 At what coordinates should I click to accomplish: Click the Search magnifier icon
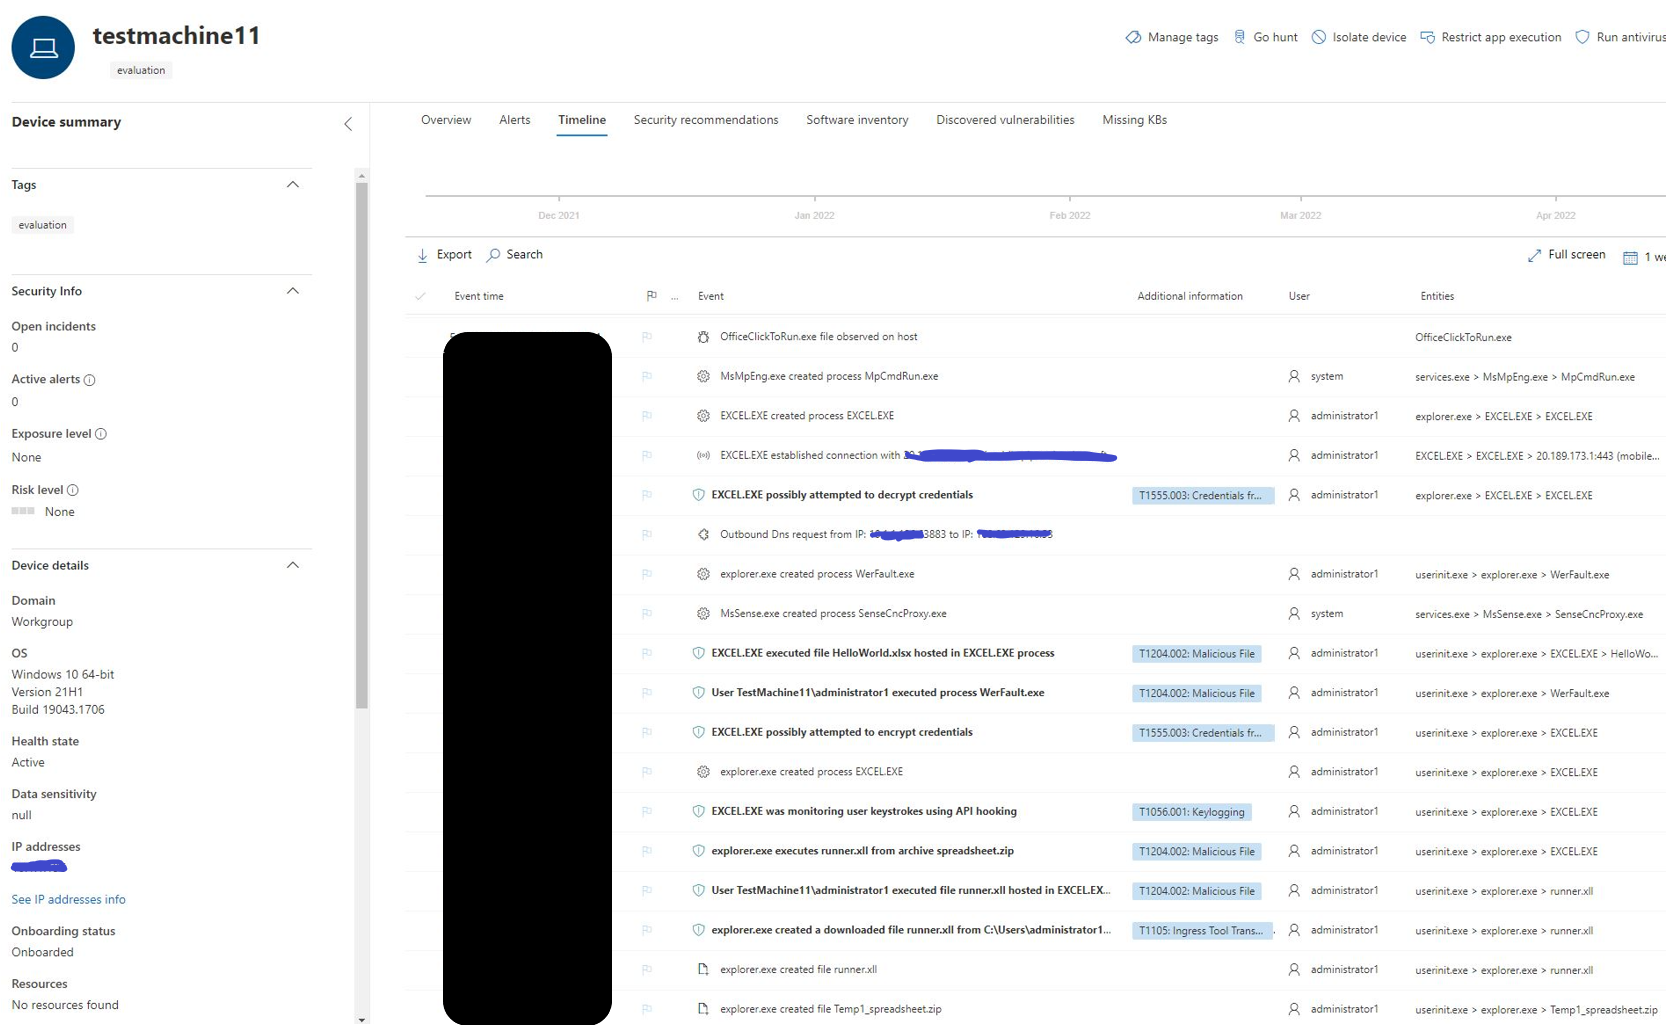click(x=493, y=255)
